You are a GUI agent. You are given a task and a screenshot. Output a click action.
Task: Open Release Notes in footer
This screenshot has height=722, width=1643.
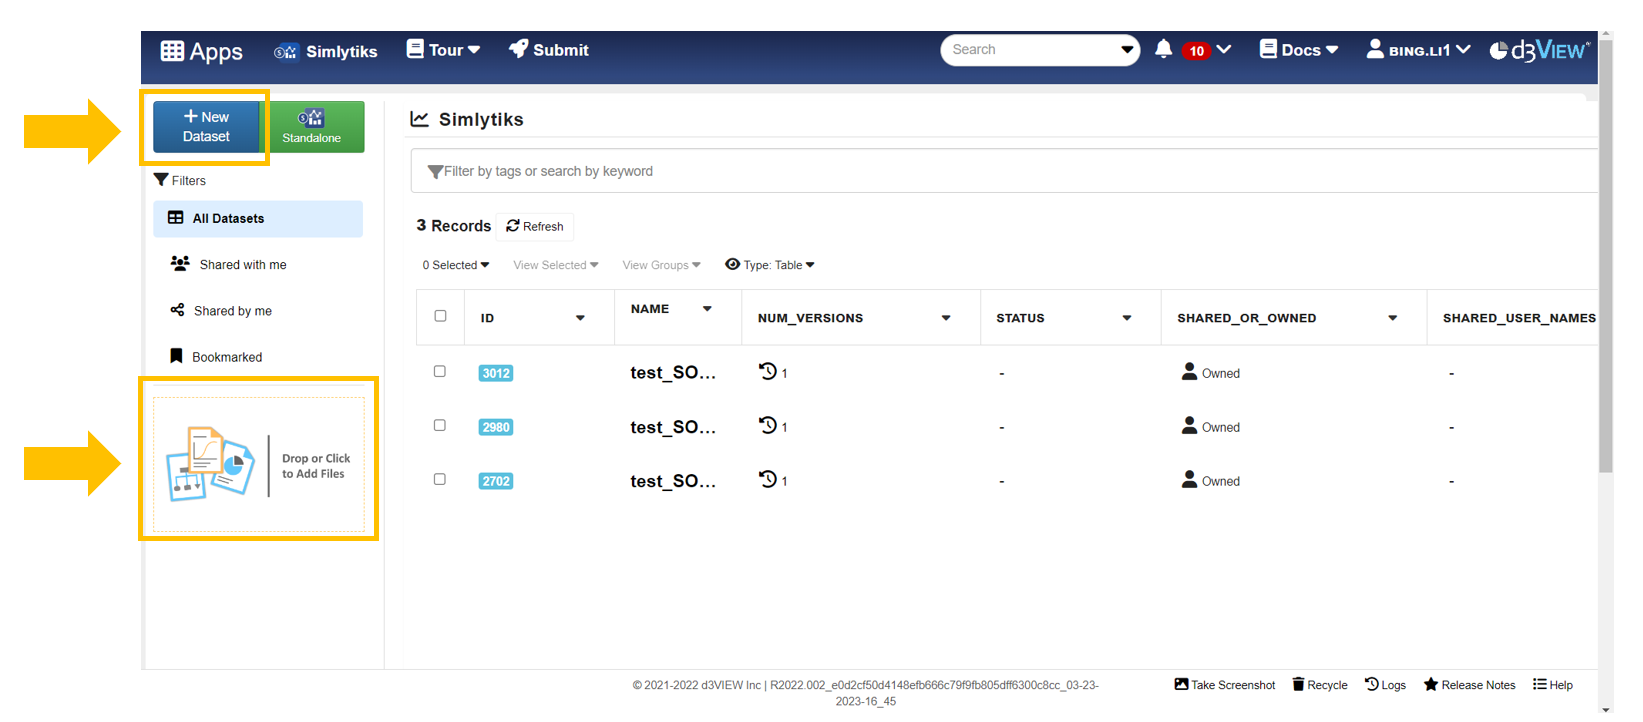point(1470,685)
